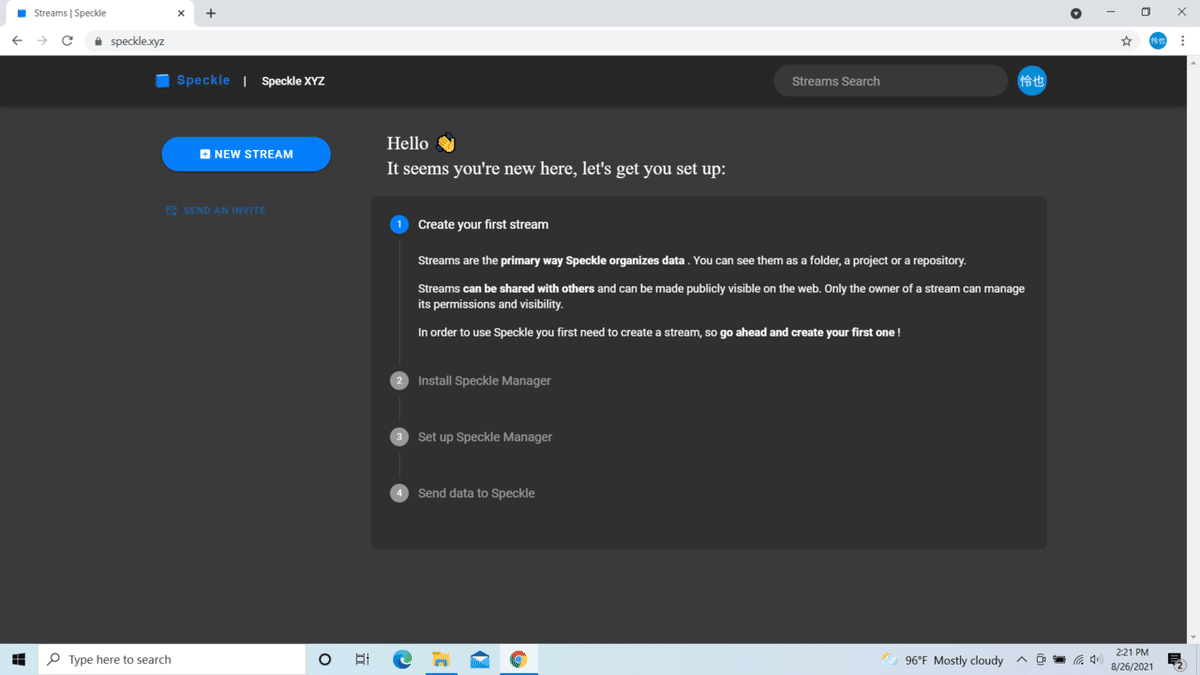The height and width of the screenshot is (675, 1200).
Task: Open Mail app from taskbar
Action: [x=480, y=659]
